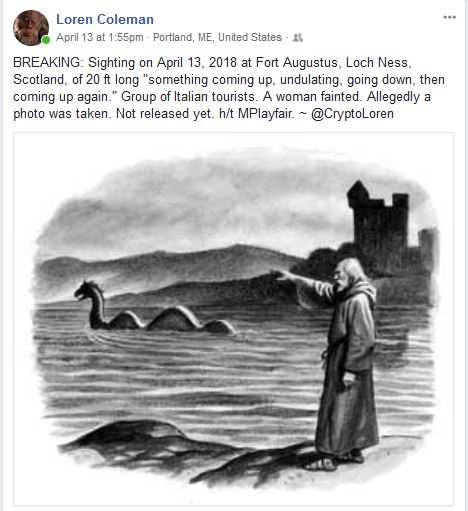Click the serpent's middle hump in the water
Viewport: 468px width, 511px height.
[x=175, y=318]
